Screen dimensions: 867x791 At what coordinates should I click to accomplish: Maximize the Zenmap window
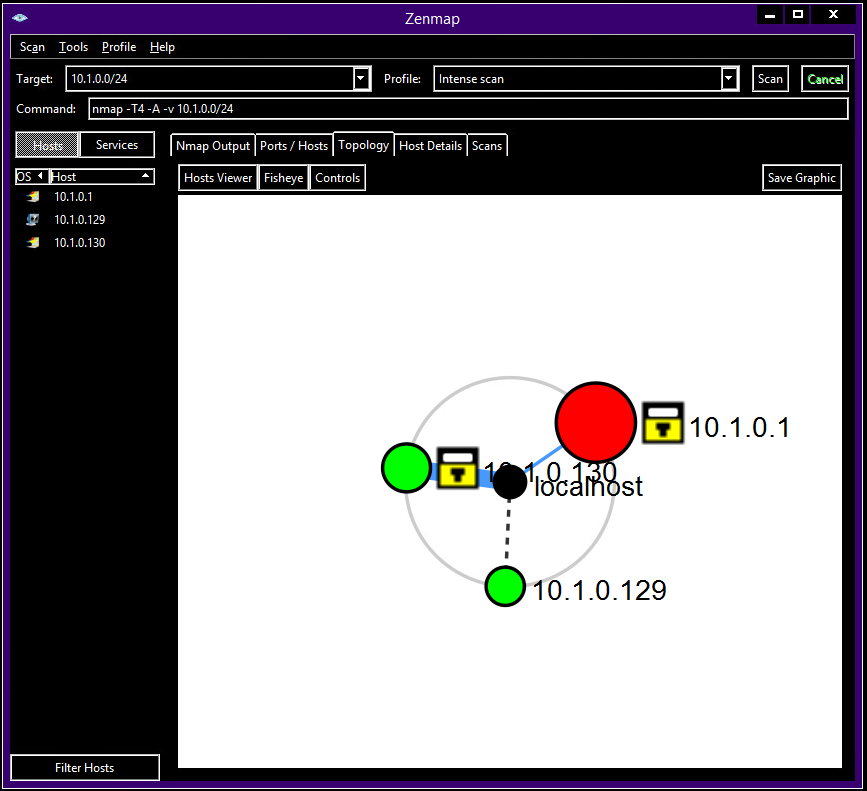[x=798, y=14]
